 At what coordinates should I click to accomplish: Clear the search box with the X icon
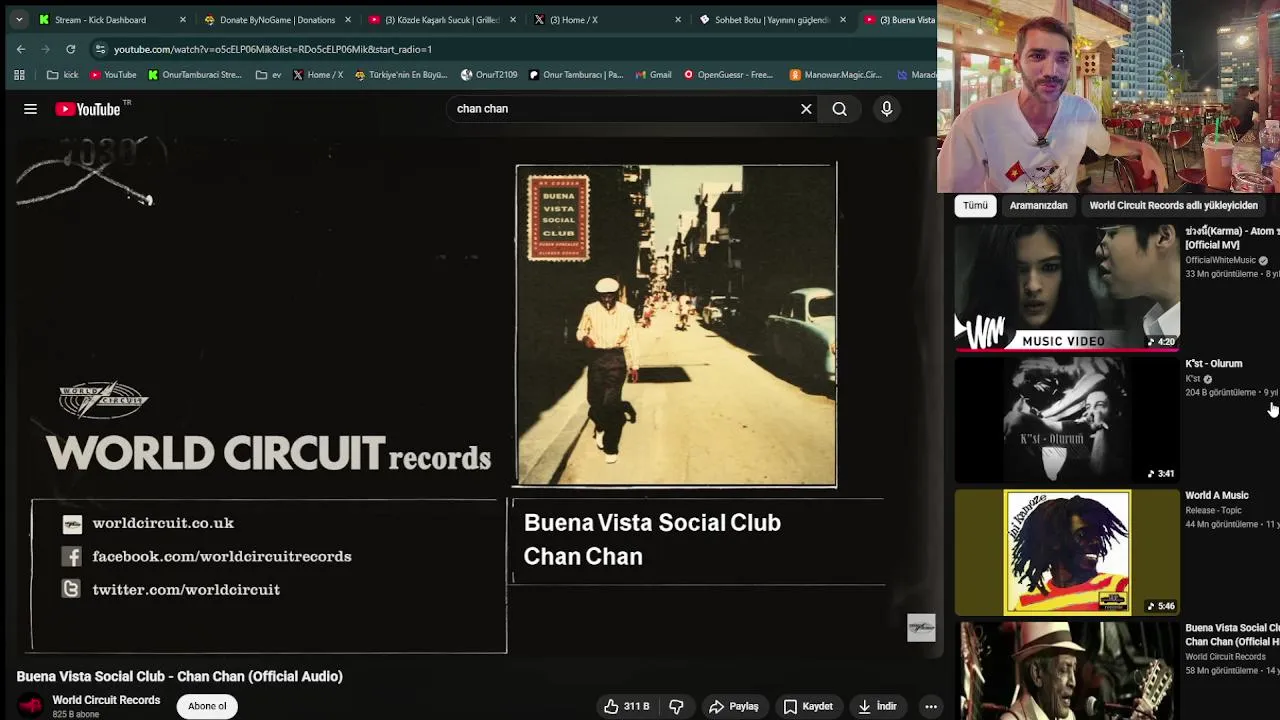[806, 109]
